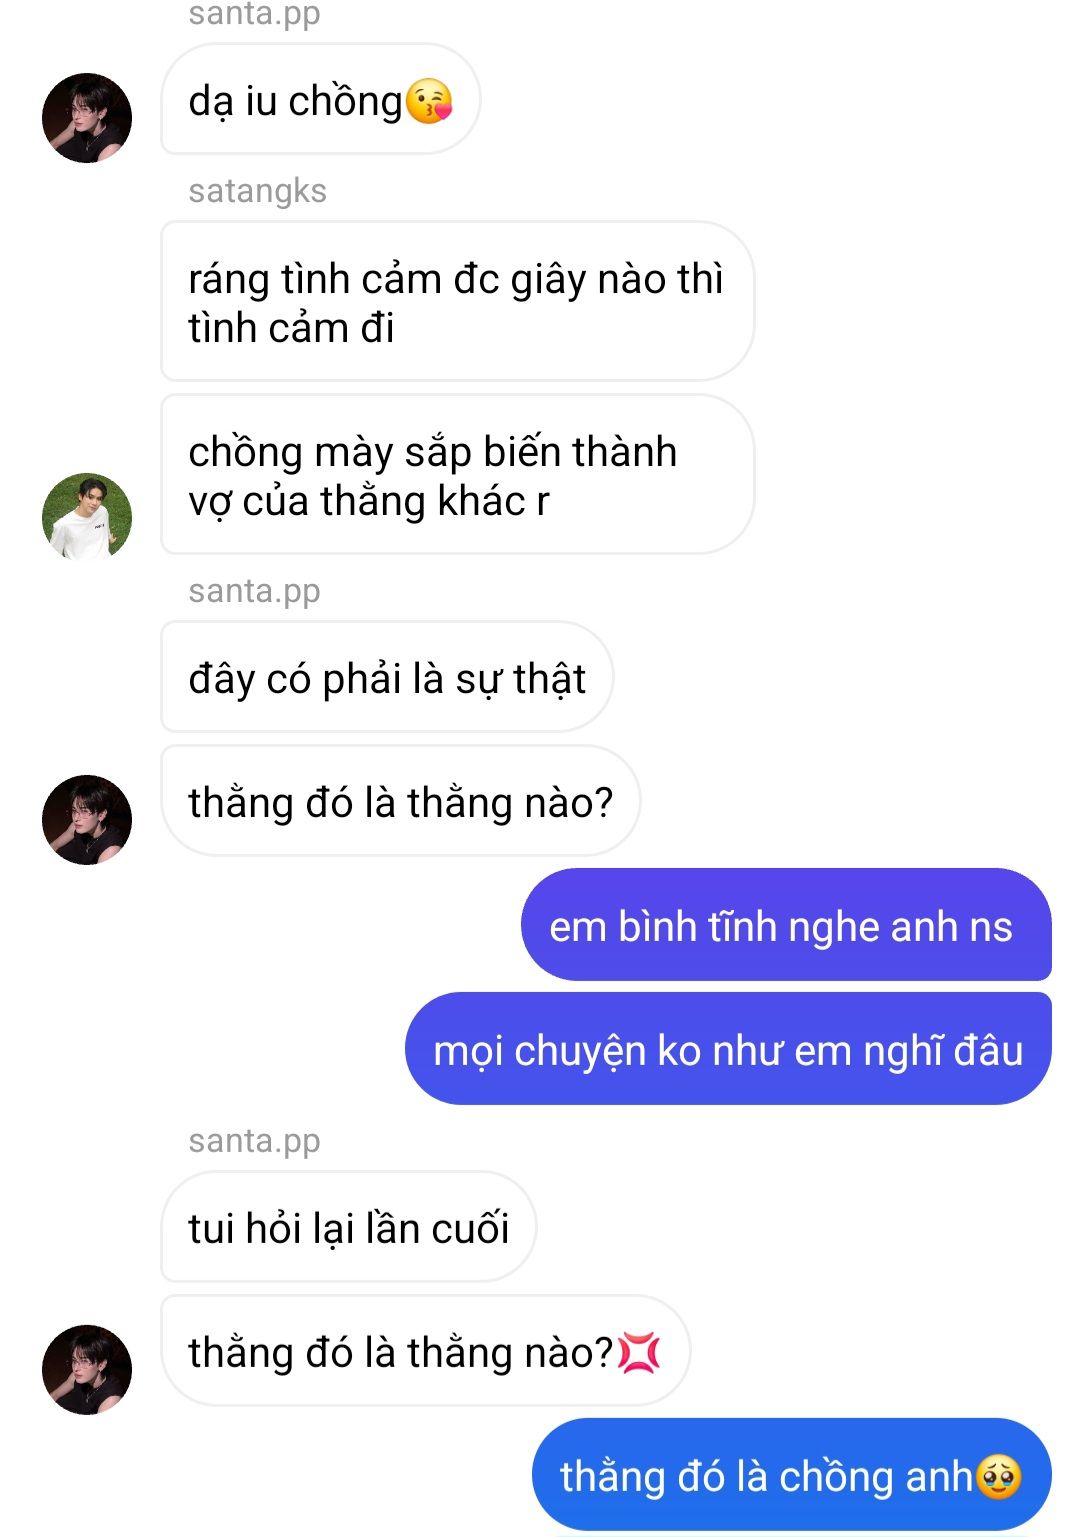Select first 'thằng đó là thằng nào?' bubble
This screenshot has width=1080, height=1537.
pos(401,801)
